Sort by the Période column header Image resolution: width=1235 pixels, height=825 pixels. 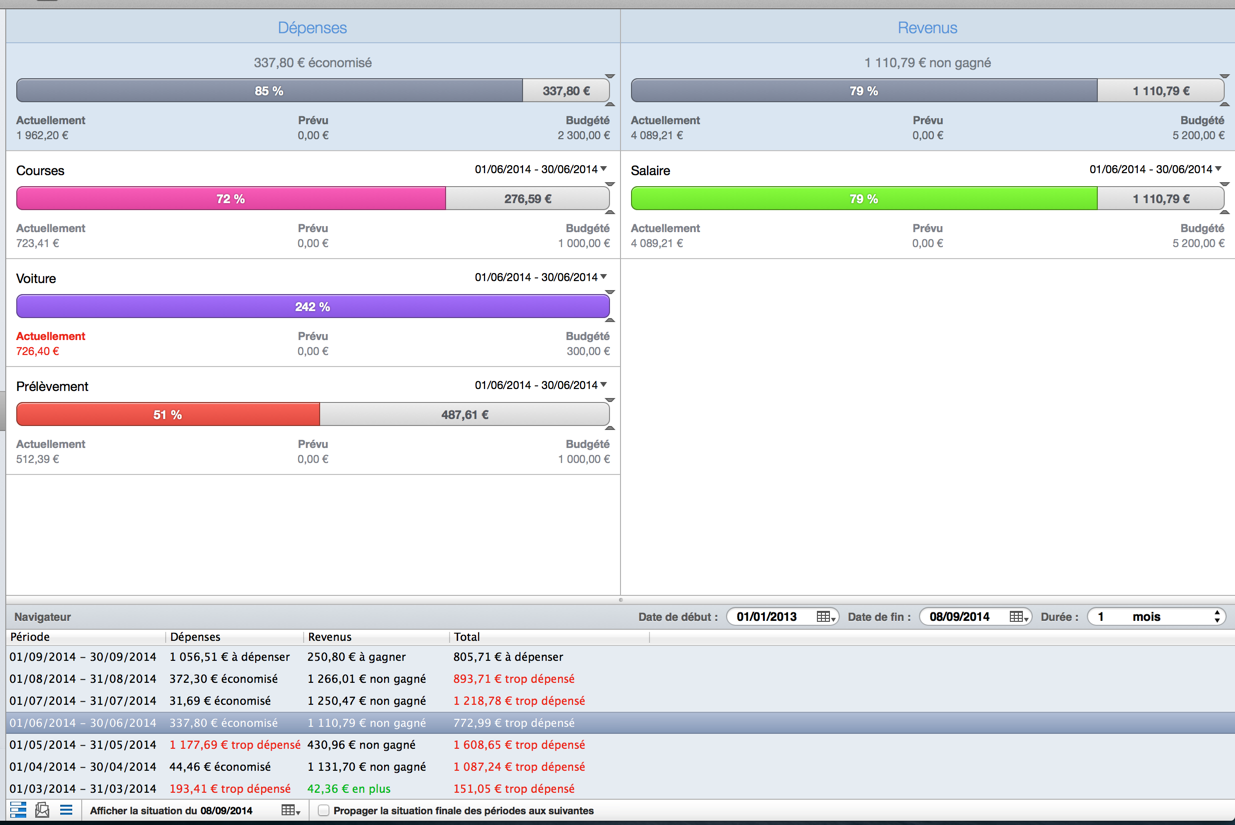86,637
